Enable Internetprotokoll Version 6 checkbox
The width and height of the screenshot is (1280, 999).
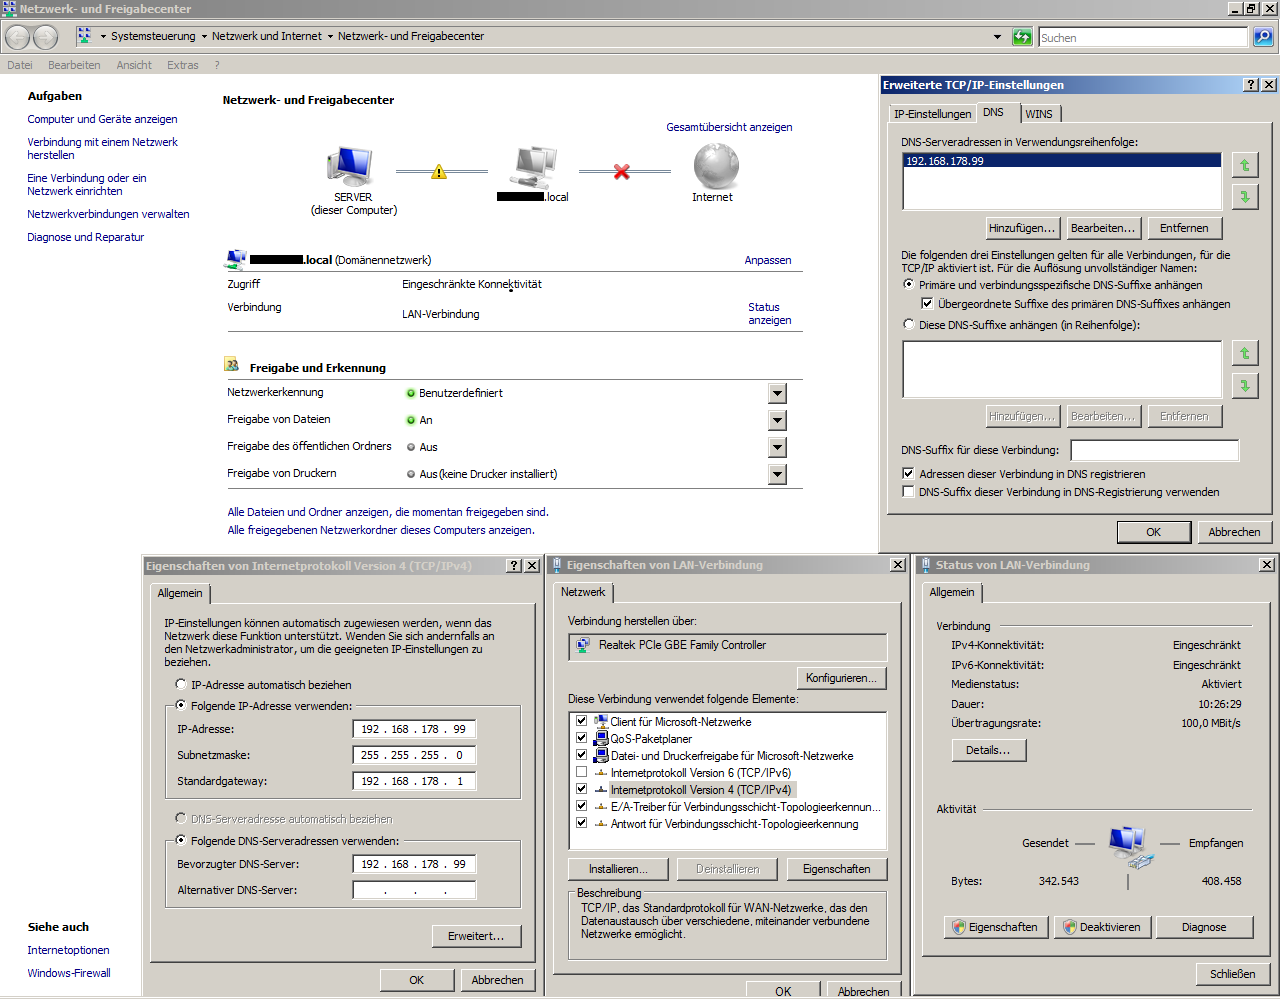(581, 772)
